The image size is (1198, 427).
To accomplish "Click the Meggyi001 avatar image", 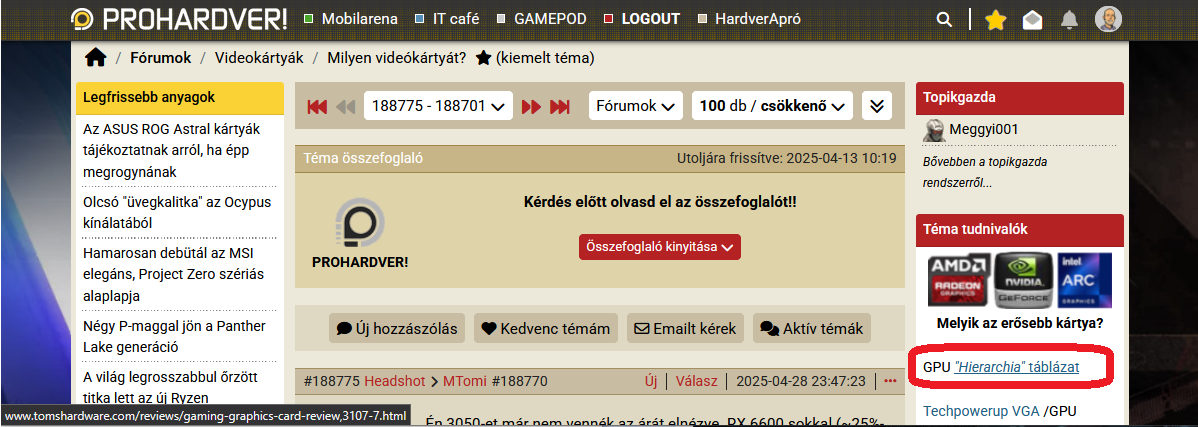I will tap(934, 130).
